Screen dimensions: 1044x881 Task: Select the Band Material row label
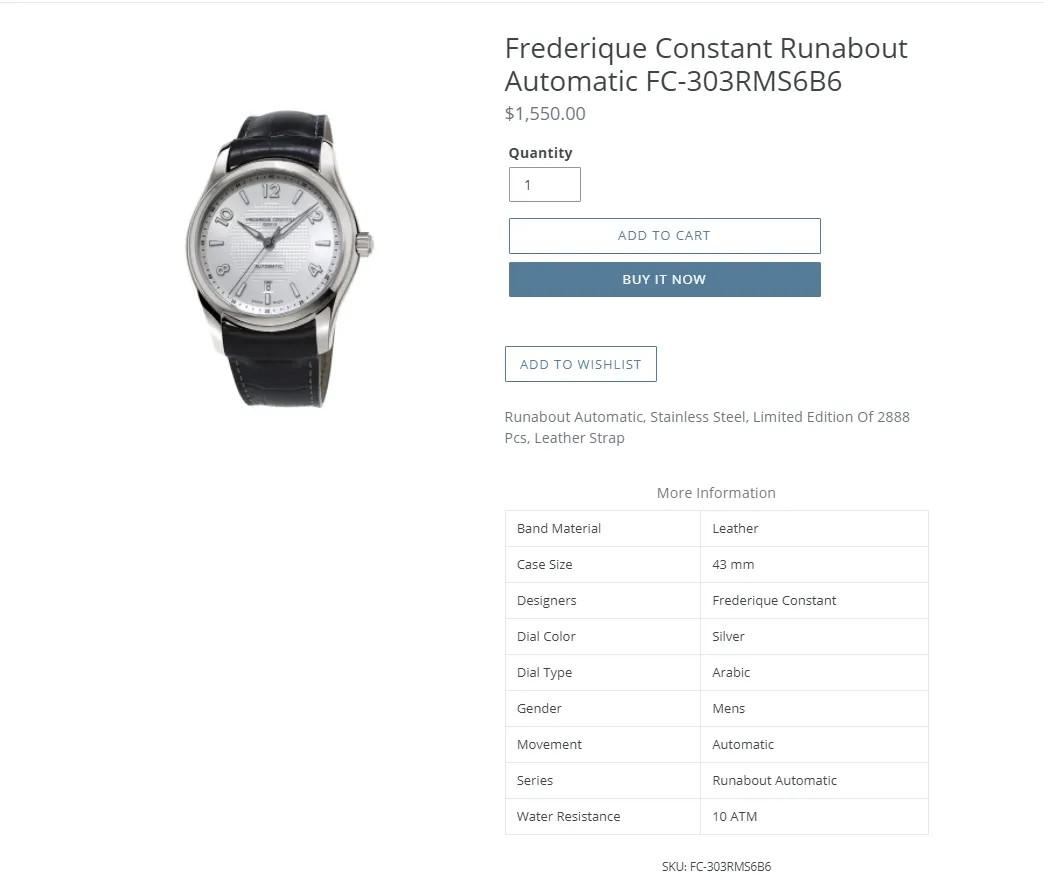coord(559,529)
